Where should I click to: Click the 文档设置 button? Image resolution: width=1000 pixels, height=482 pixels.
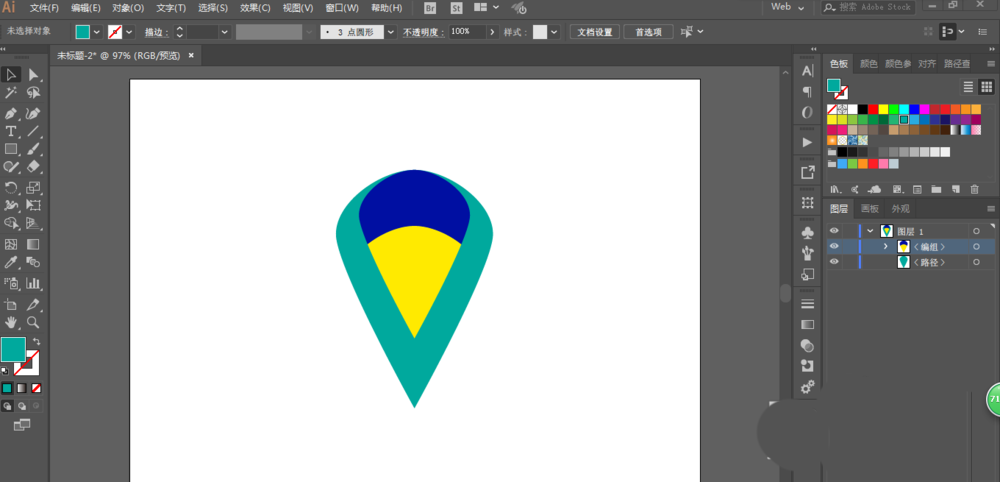pyautogui.click(x=594, y=32)
